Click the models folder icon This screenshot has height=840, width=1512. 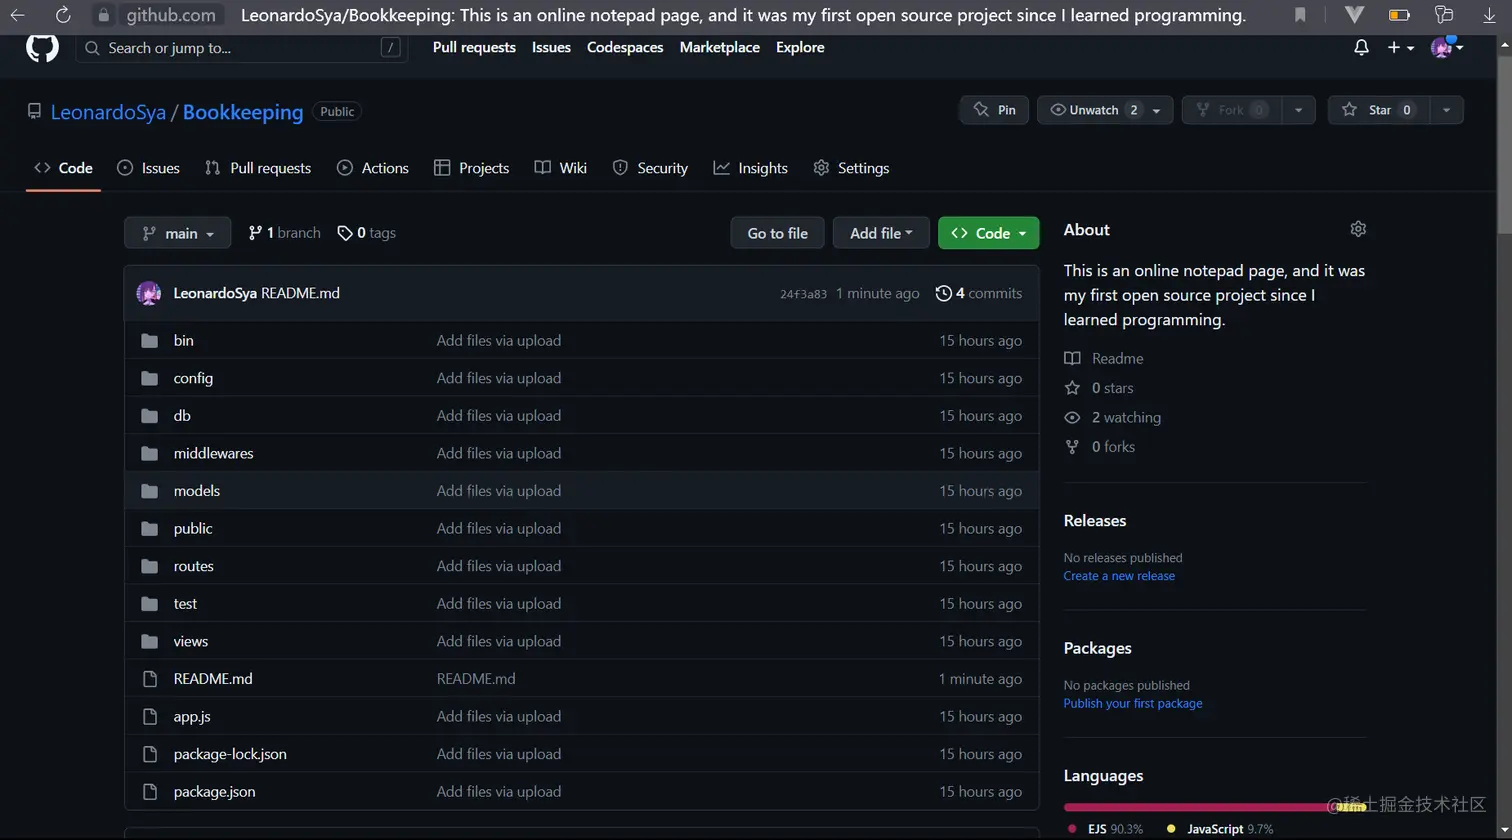pyautogui.click(x=150, y=491)
